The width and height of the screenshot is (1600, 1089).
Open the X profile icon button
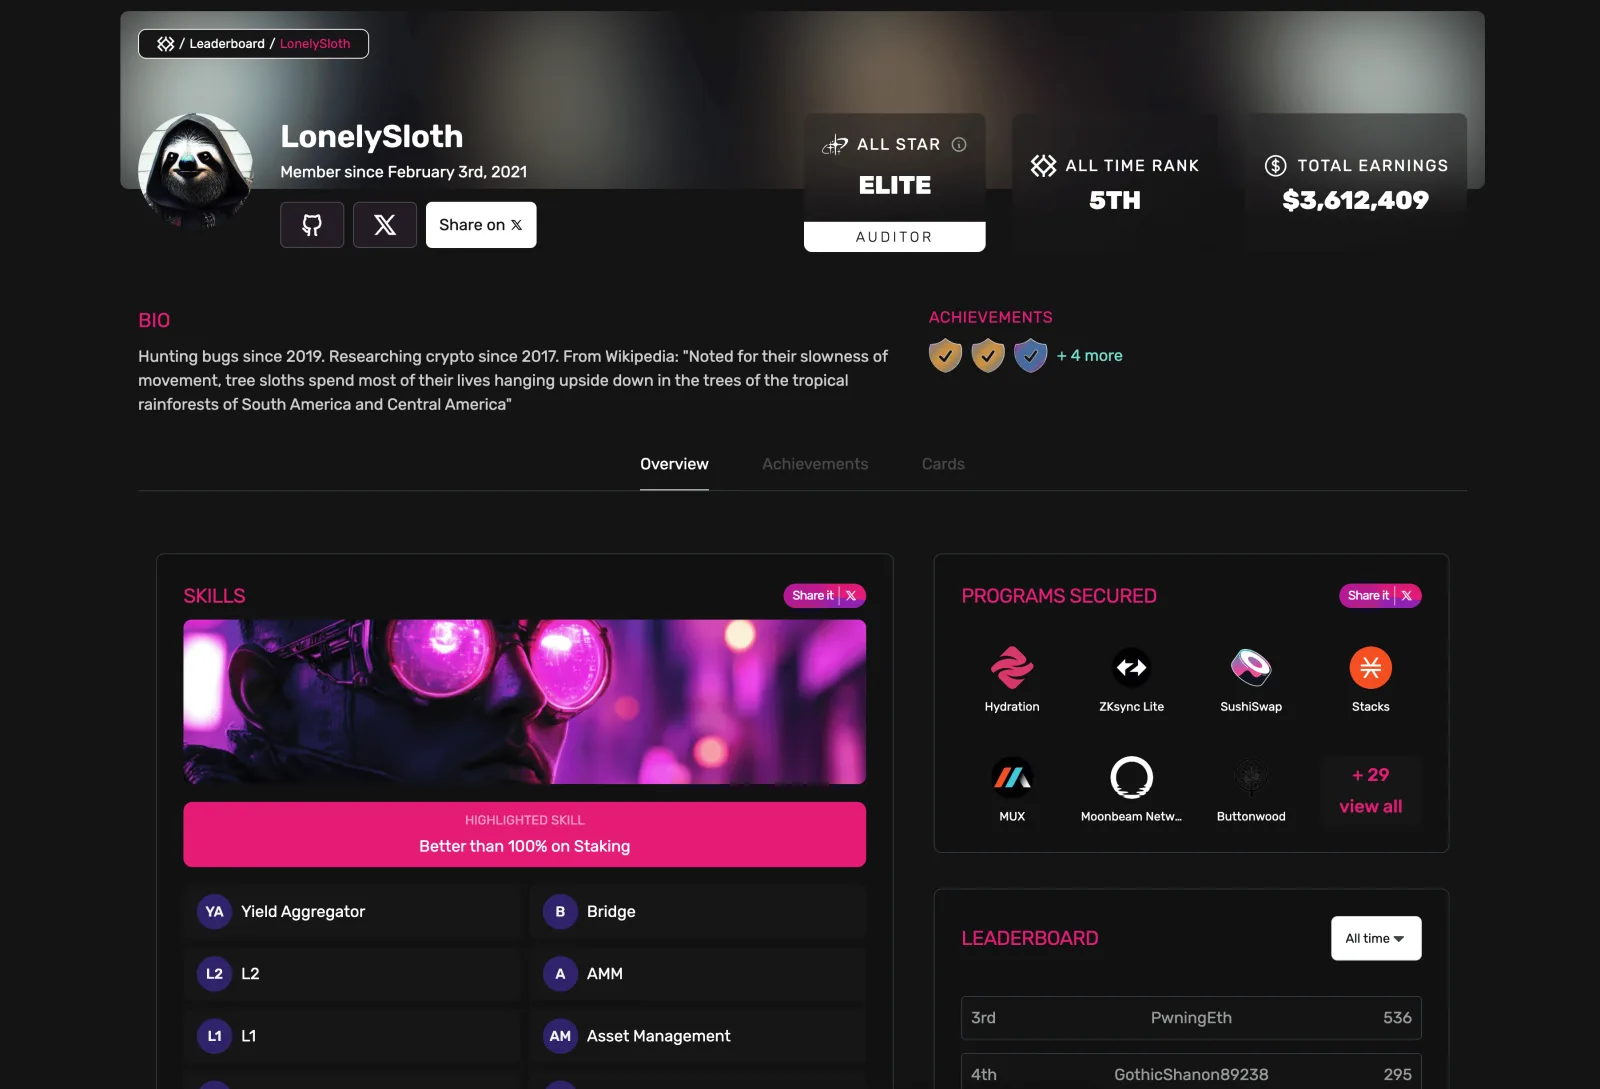click(x=385, y=225)
